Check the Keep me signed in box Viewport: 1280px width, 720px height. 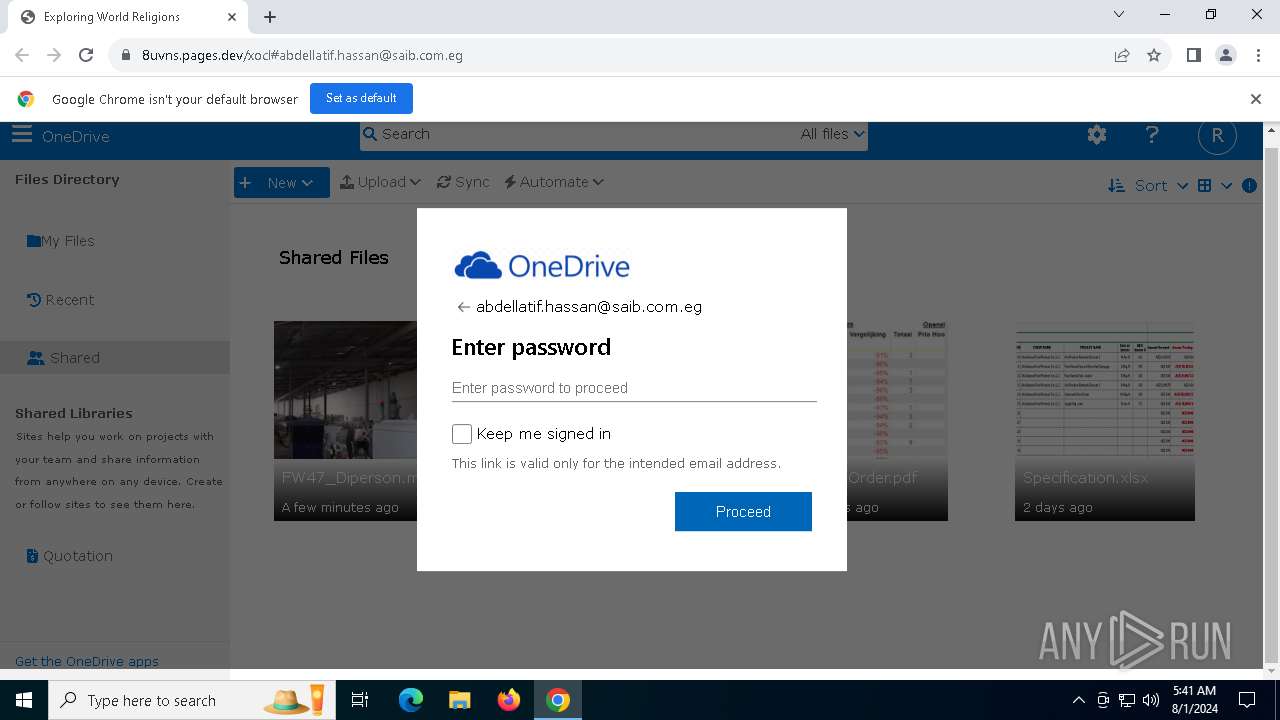[462, 434]
